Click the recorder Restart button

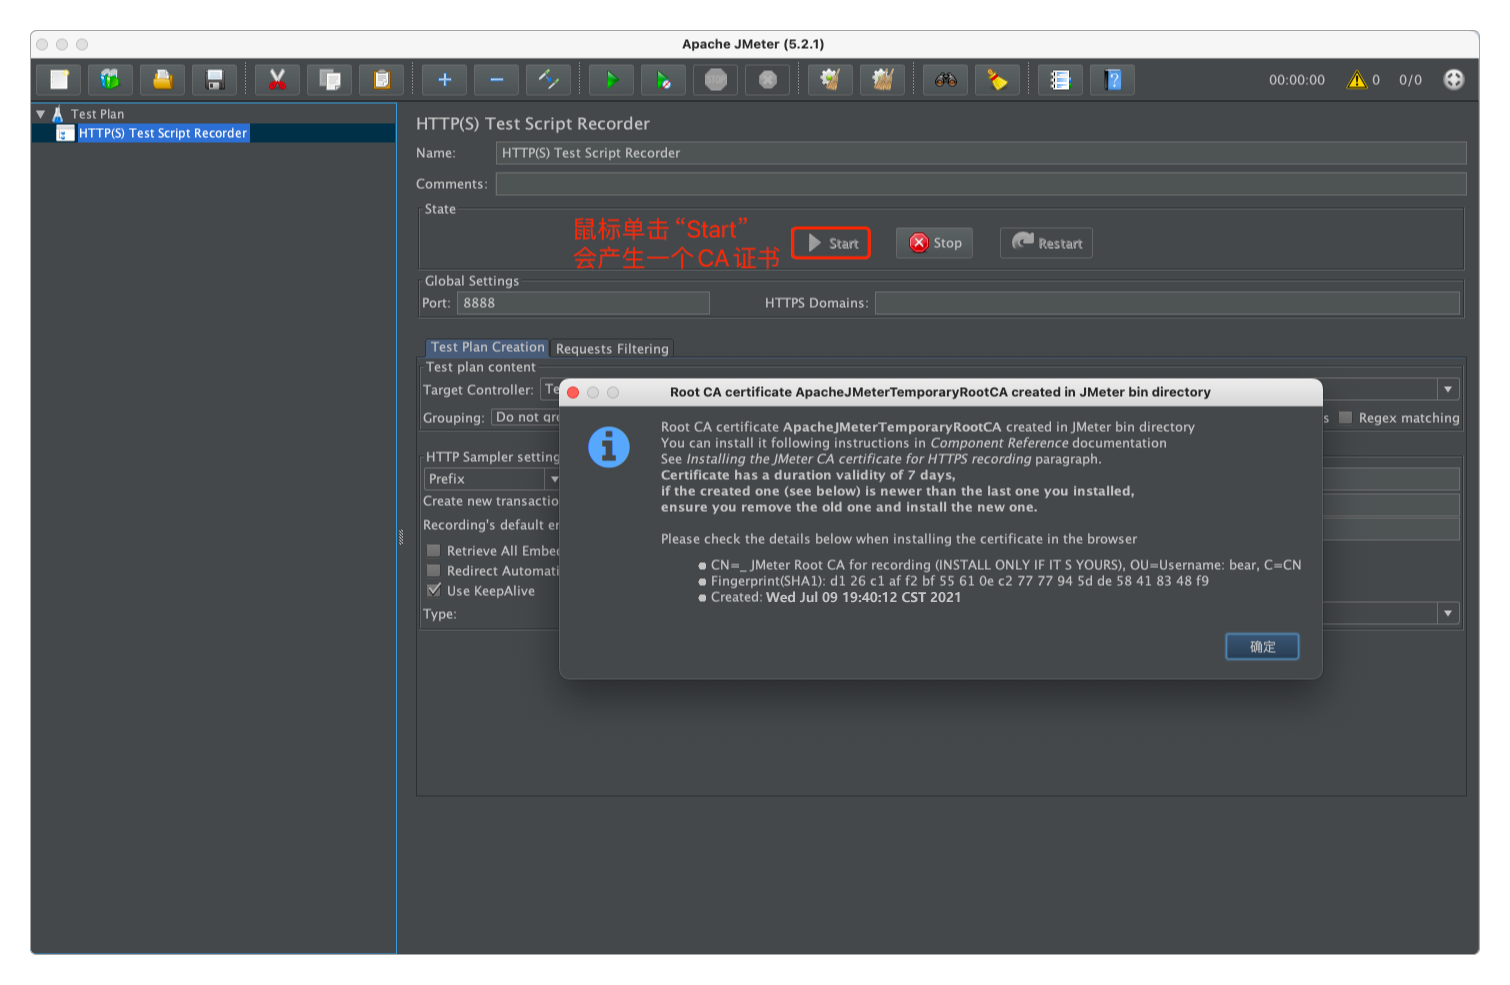coord(1046,243)
